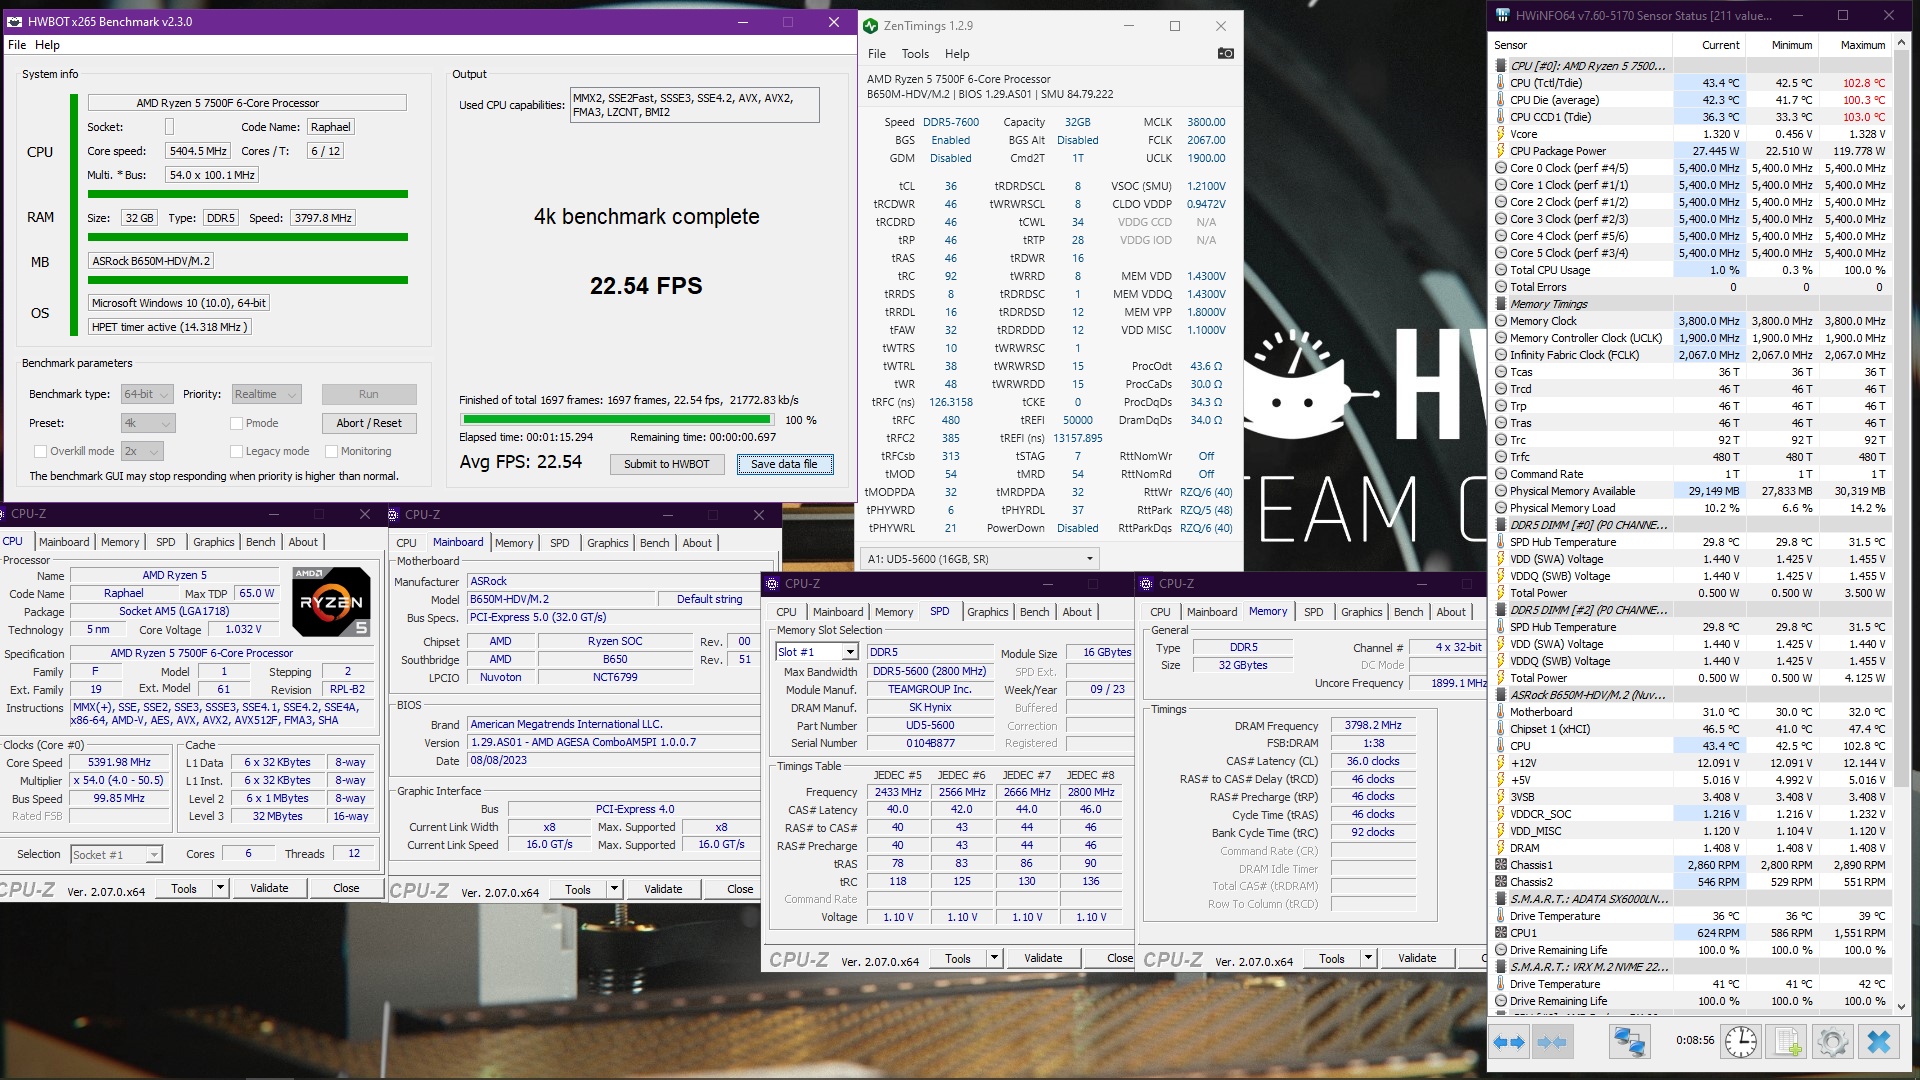Open Preset 4k dropdown

click(x=148, y=424)
